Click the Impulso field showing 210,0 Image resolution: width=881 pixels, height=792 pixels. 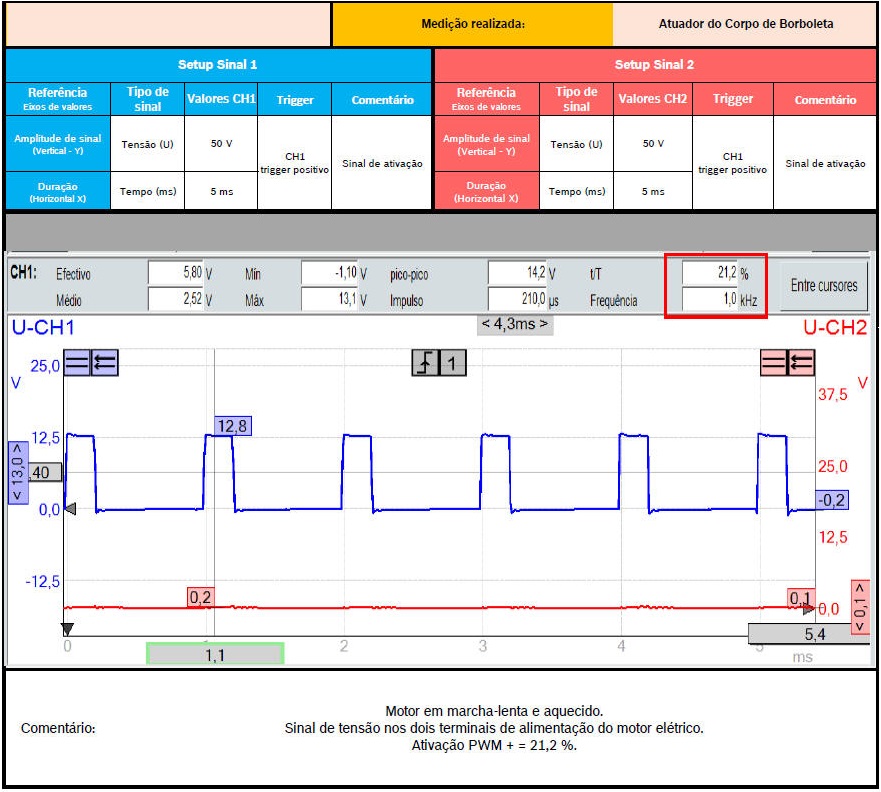(518, 299)
